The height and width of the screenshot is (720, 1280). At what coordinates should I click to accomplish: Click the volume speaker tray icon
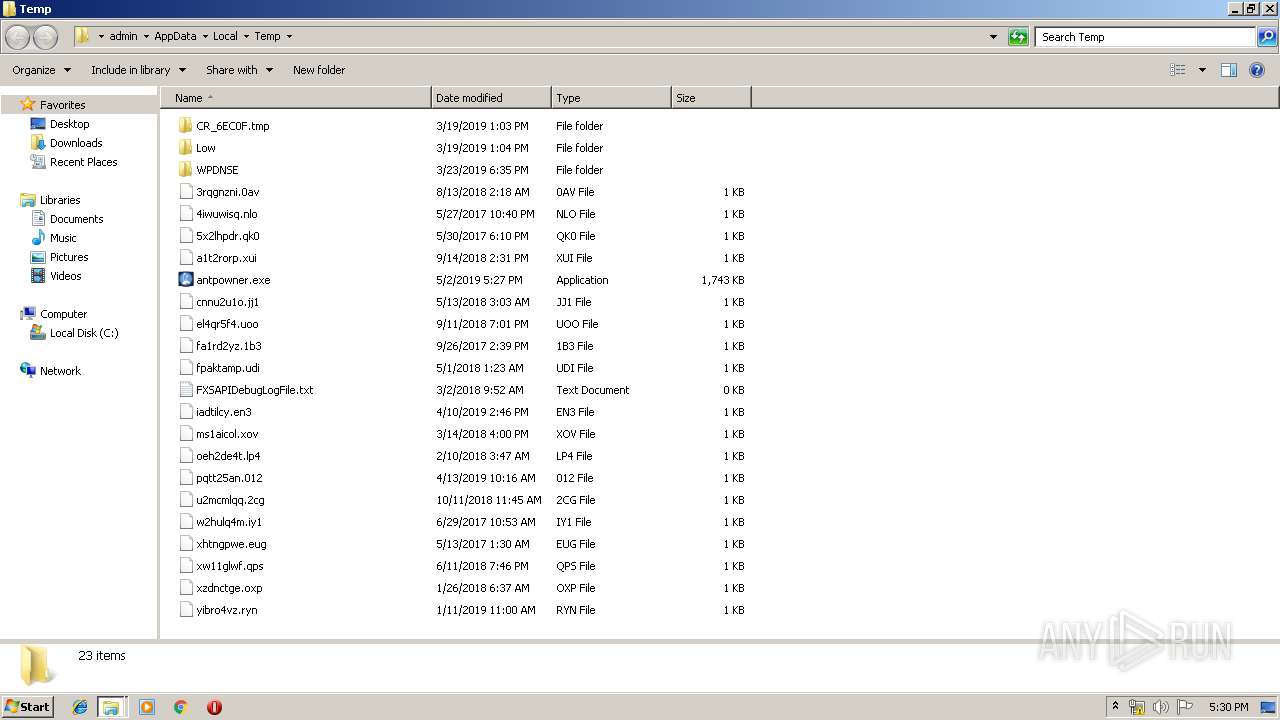(x=1161, y=707)
